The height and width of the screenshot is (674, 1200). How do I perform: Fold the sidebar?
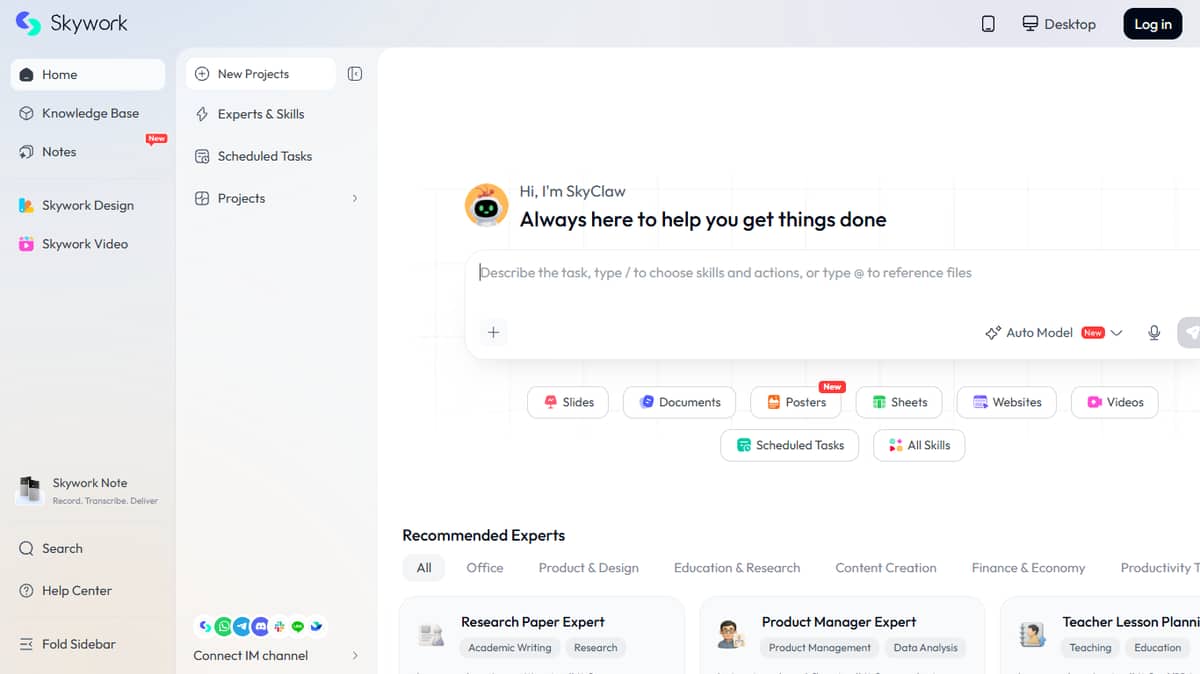(x=88, y=644)
